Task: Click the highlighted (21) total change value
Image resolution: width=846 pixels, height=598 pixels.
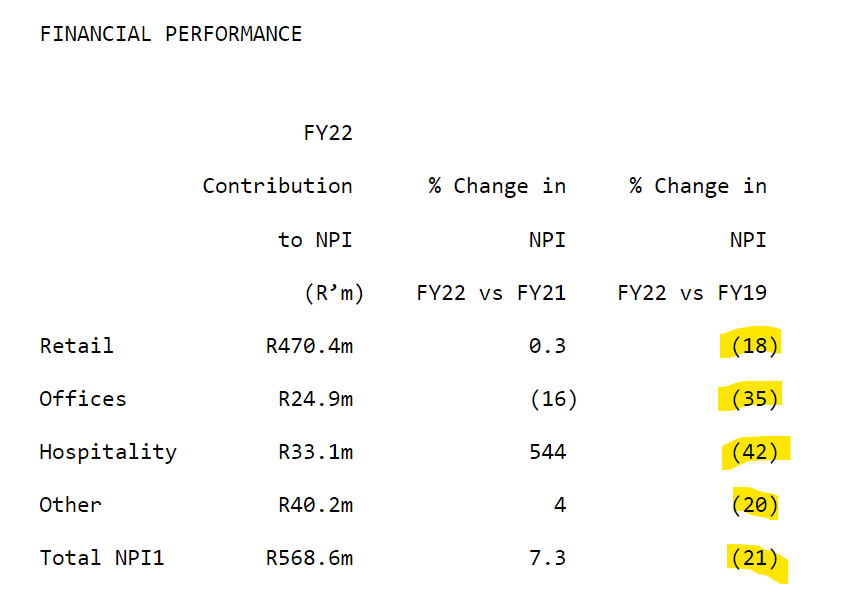Action: pyautogui.click(x=755, y=558)
